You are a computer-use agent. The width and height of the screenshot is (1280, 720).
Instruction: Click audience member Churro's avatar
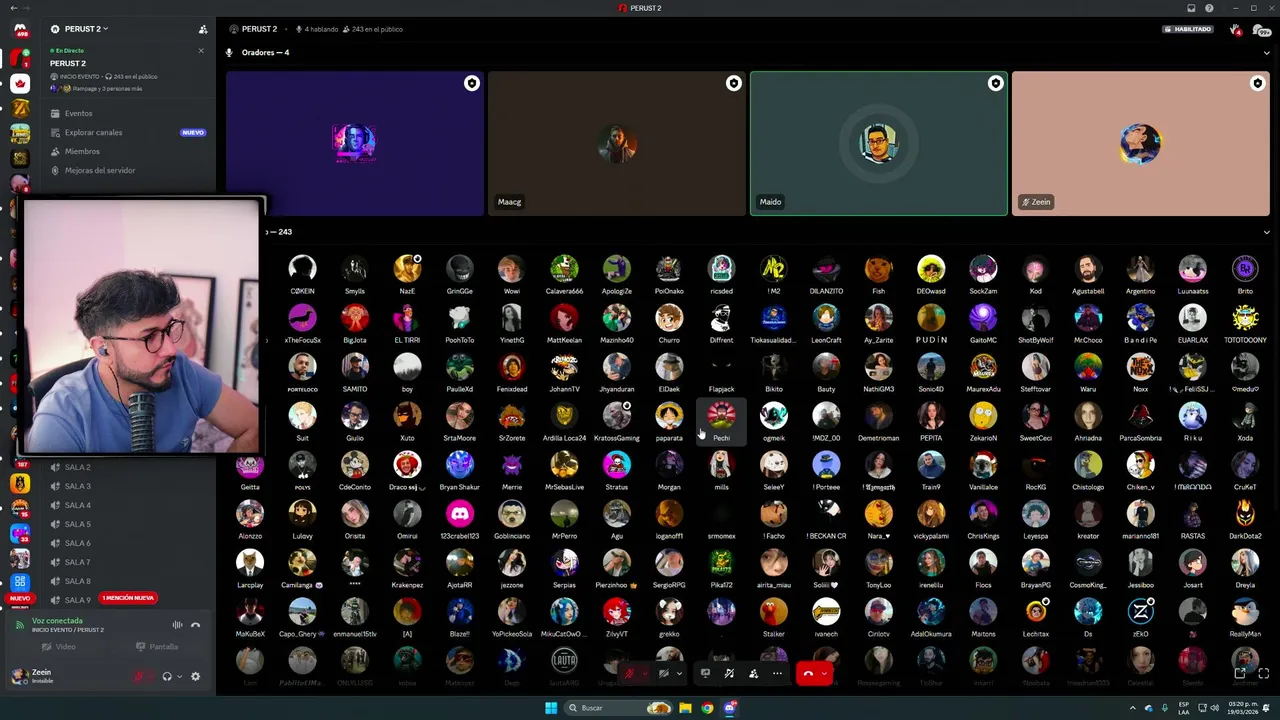point(669,318)
